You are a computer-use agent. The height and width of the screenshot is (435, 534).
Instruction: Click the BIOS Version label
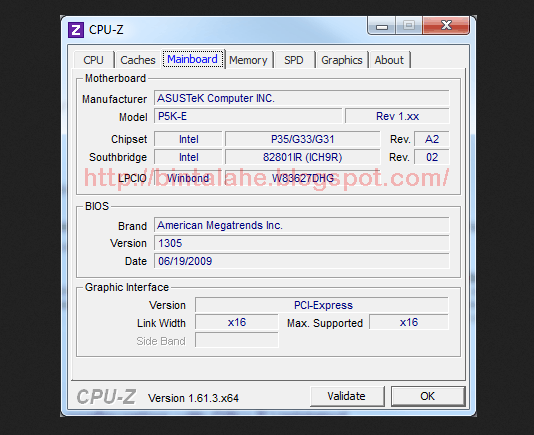(x=128, y=243)
